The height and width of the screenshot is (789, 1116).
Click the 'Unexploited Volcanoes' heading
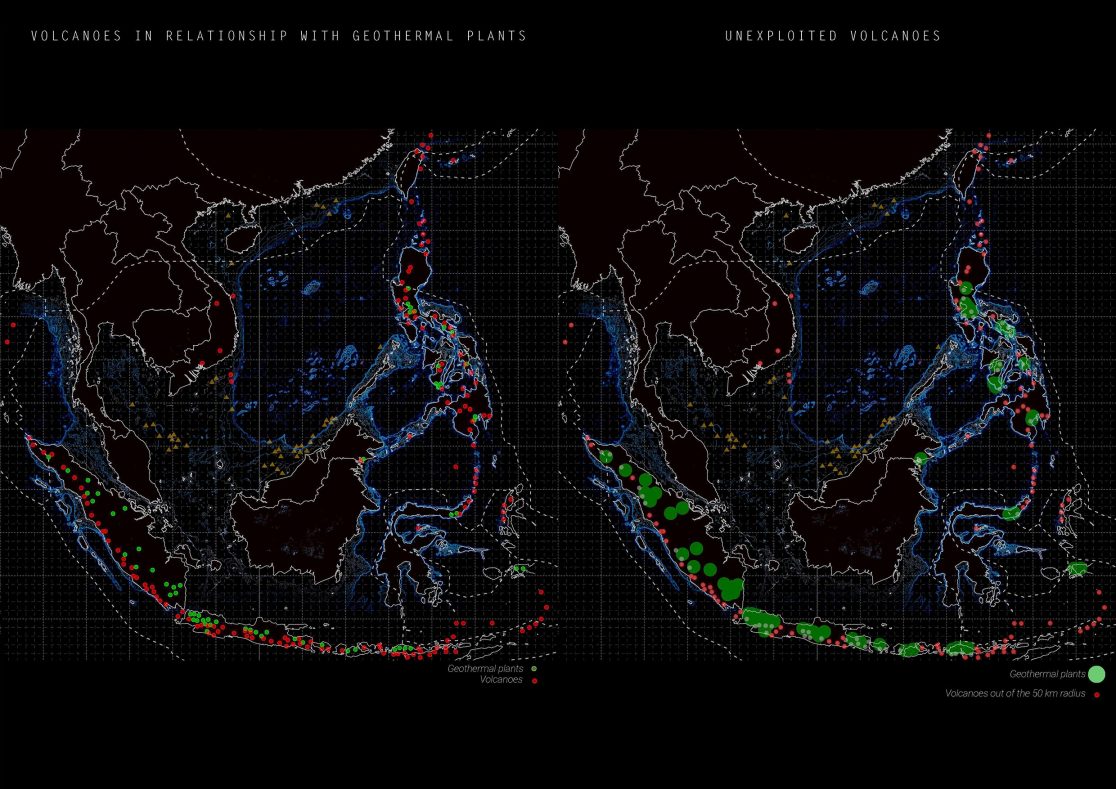[833, 36]
